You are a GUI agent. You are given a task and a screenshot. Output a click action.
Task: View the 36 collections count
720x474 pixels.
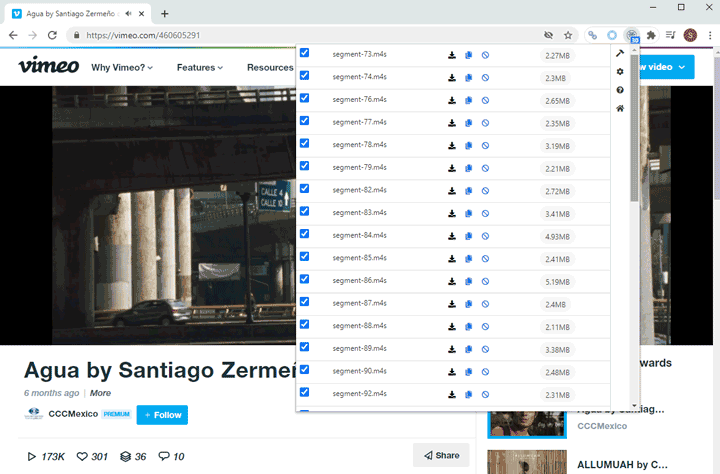click(x=133, y=457)
